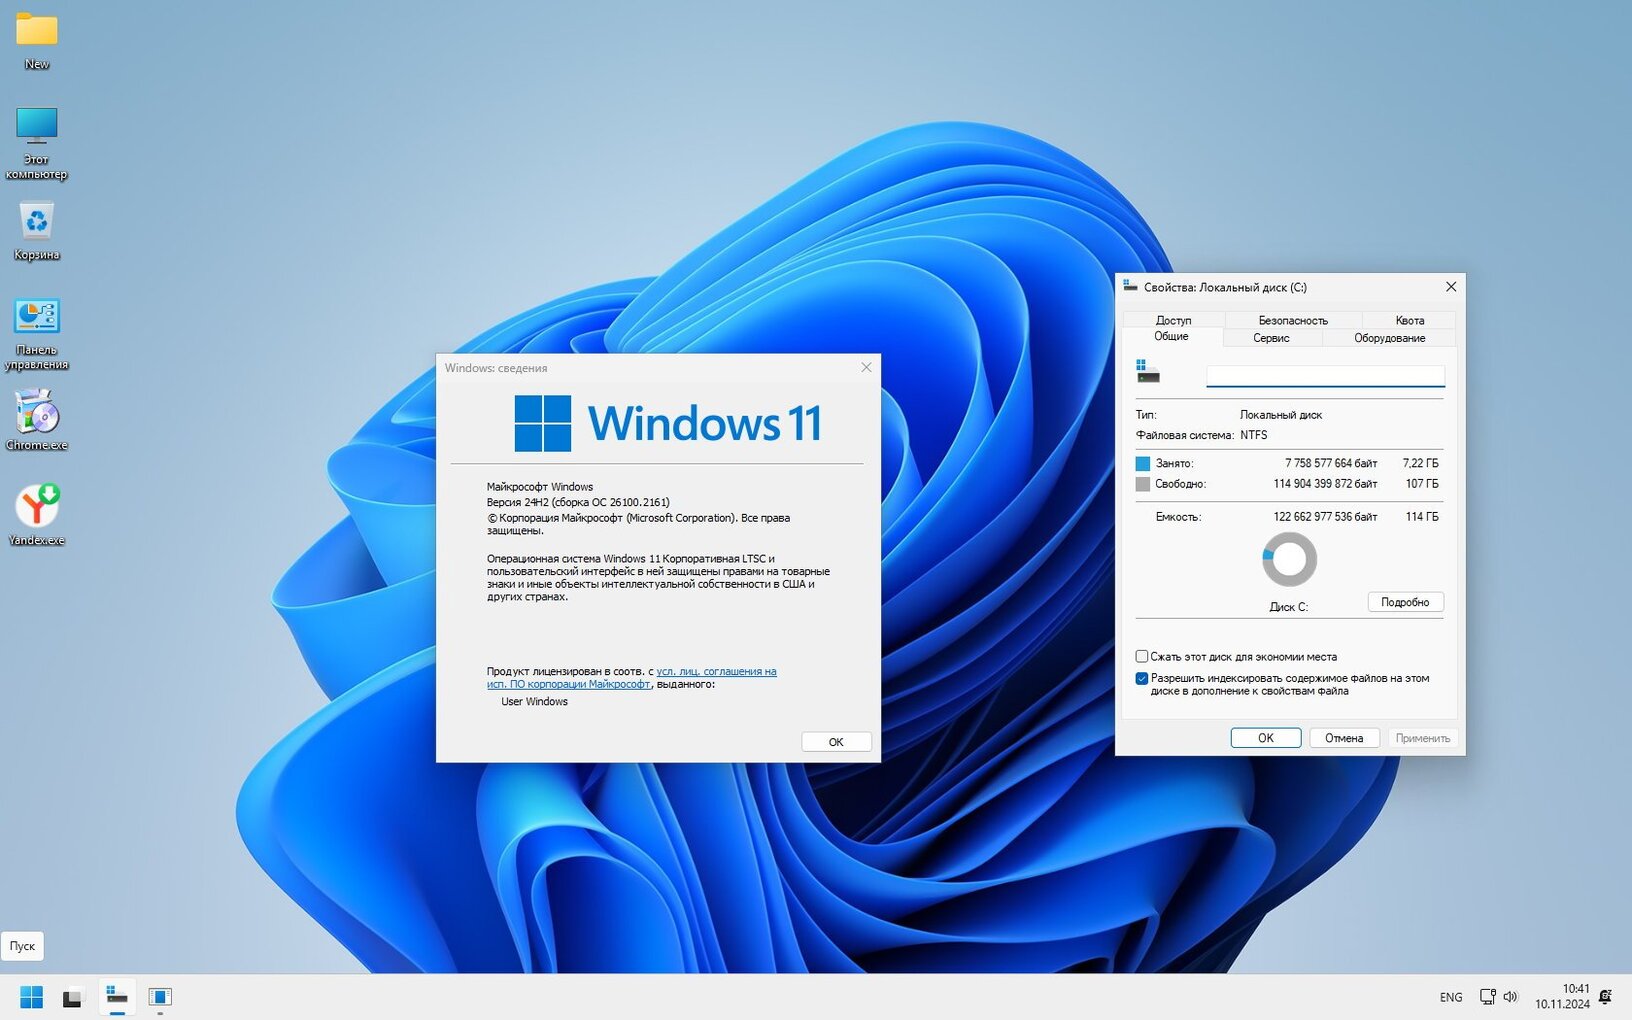Follow the license agreement link
The width and height of the screenshot is (1632, 1020).
pyautogui.click(x=631, y=678)
